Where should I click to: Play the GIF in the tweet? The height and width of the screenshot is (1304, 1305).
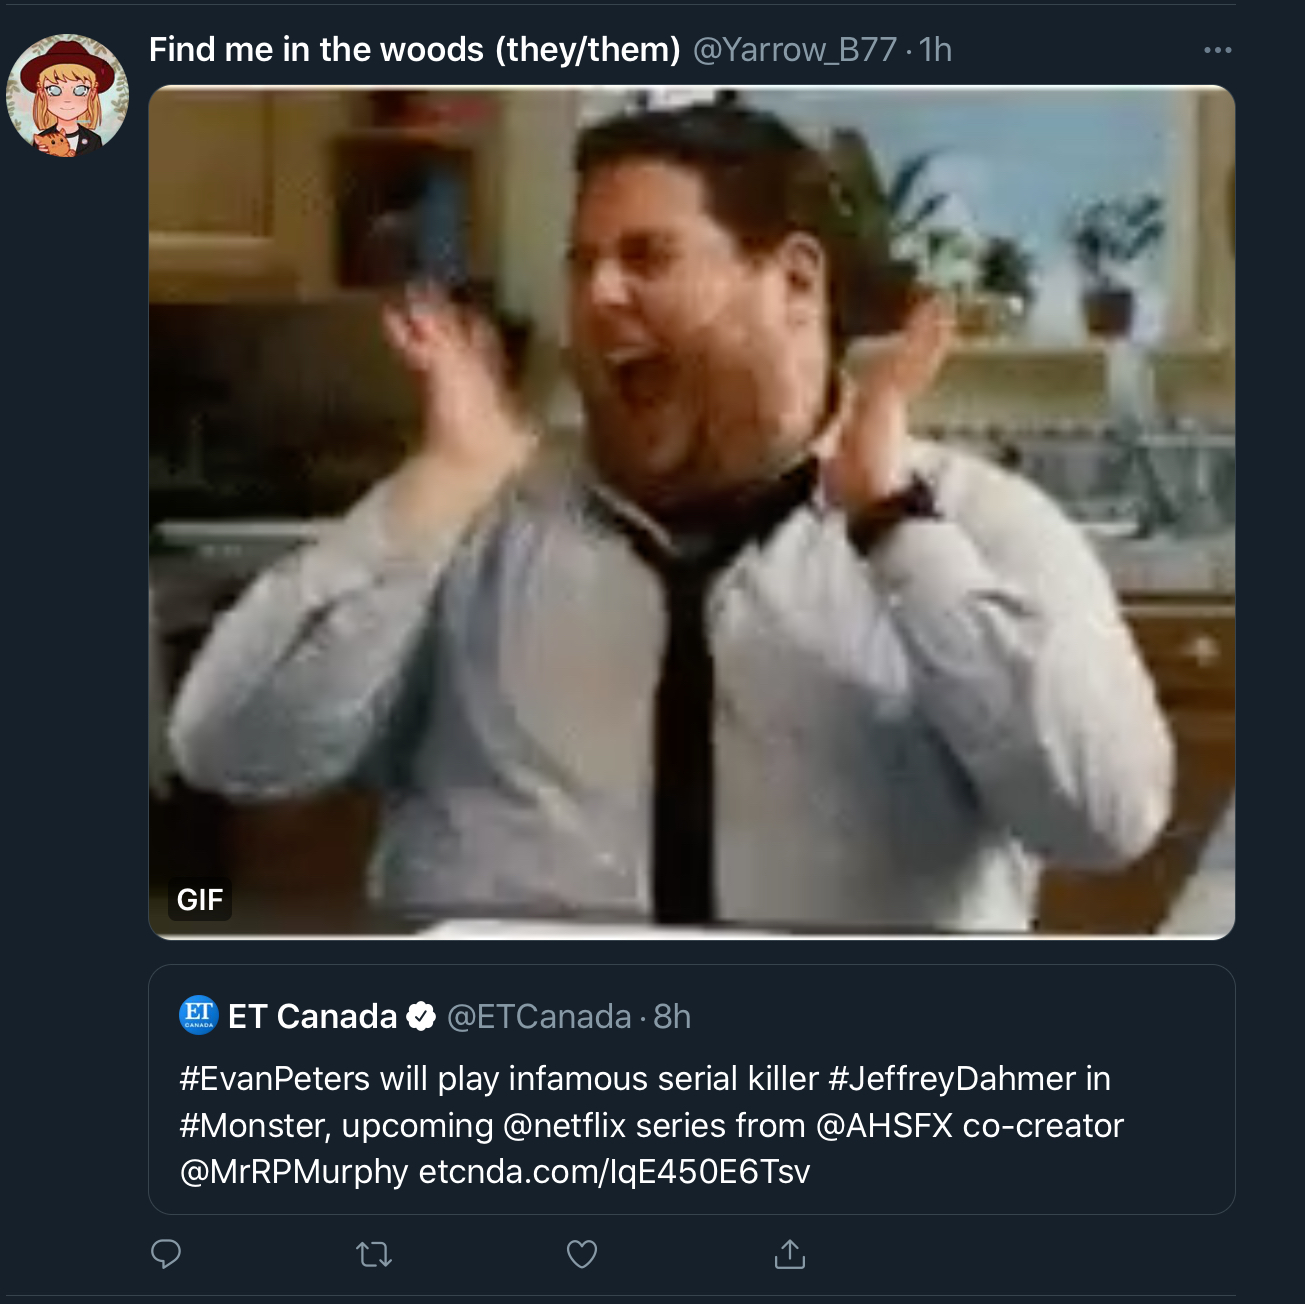(692, 512)
